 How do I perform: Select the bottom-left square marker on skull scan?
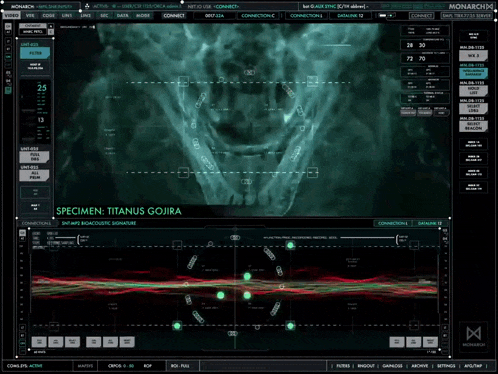coord(183,173)
